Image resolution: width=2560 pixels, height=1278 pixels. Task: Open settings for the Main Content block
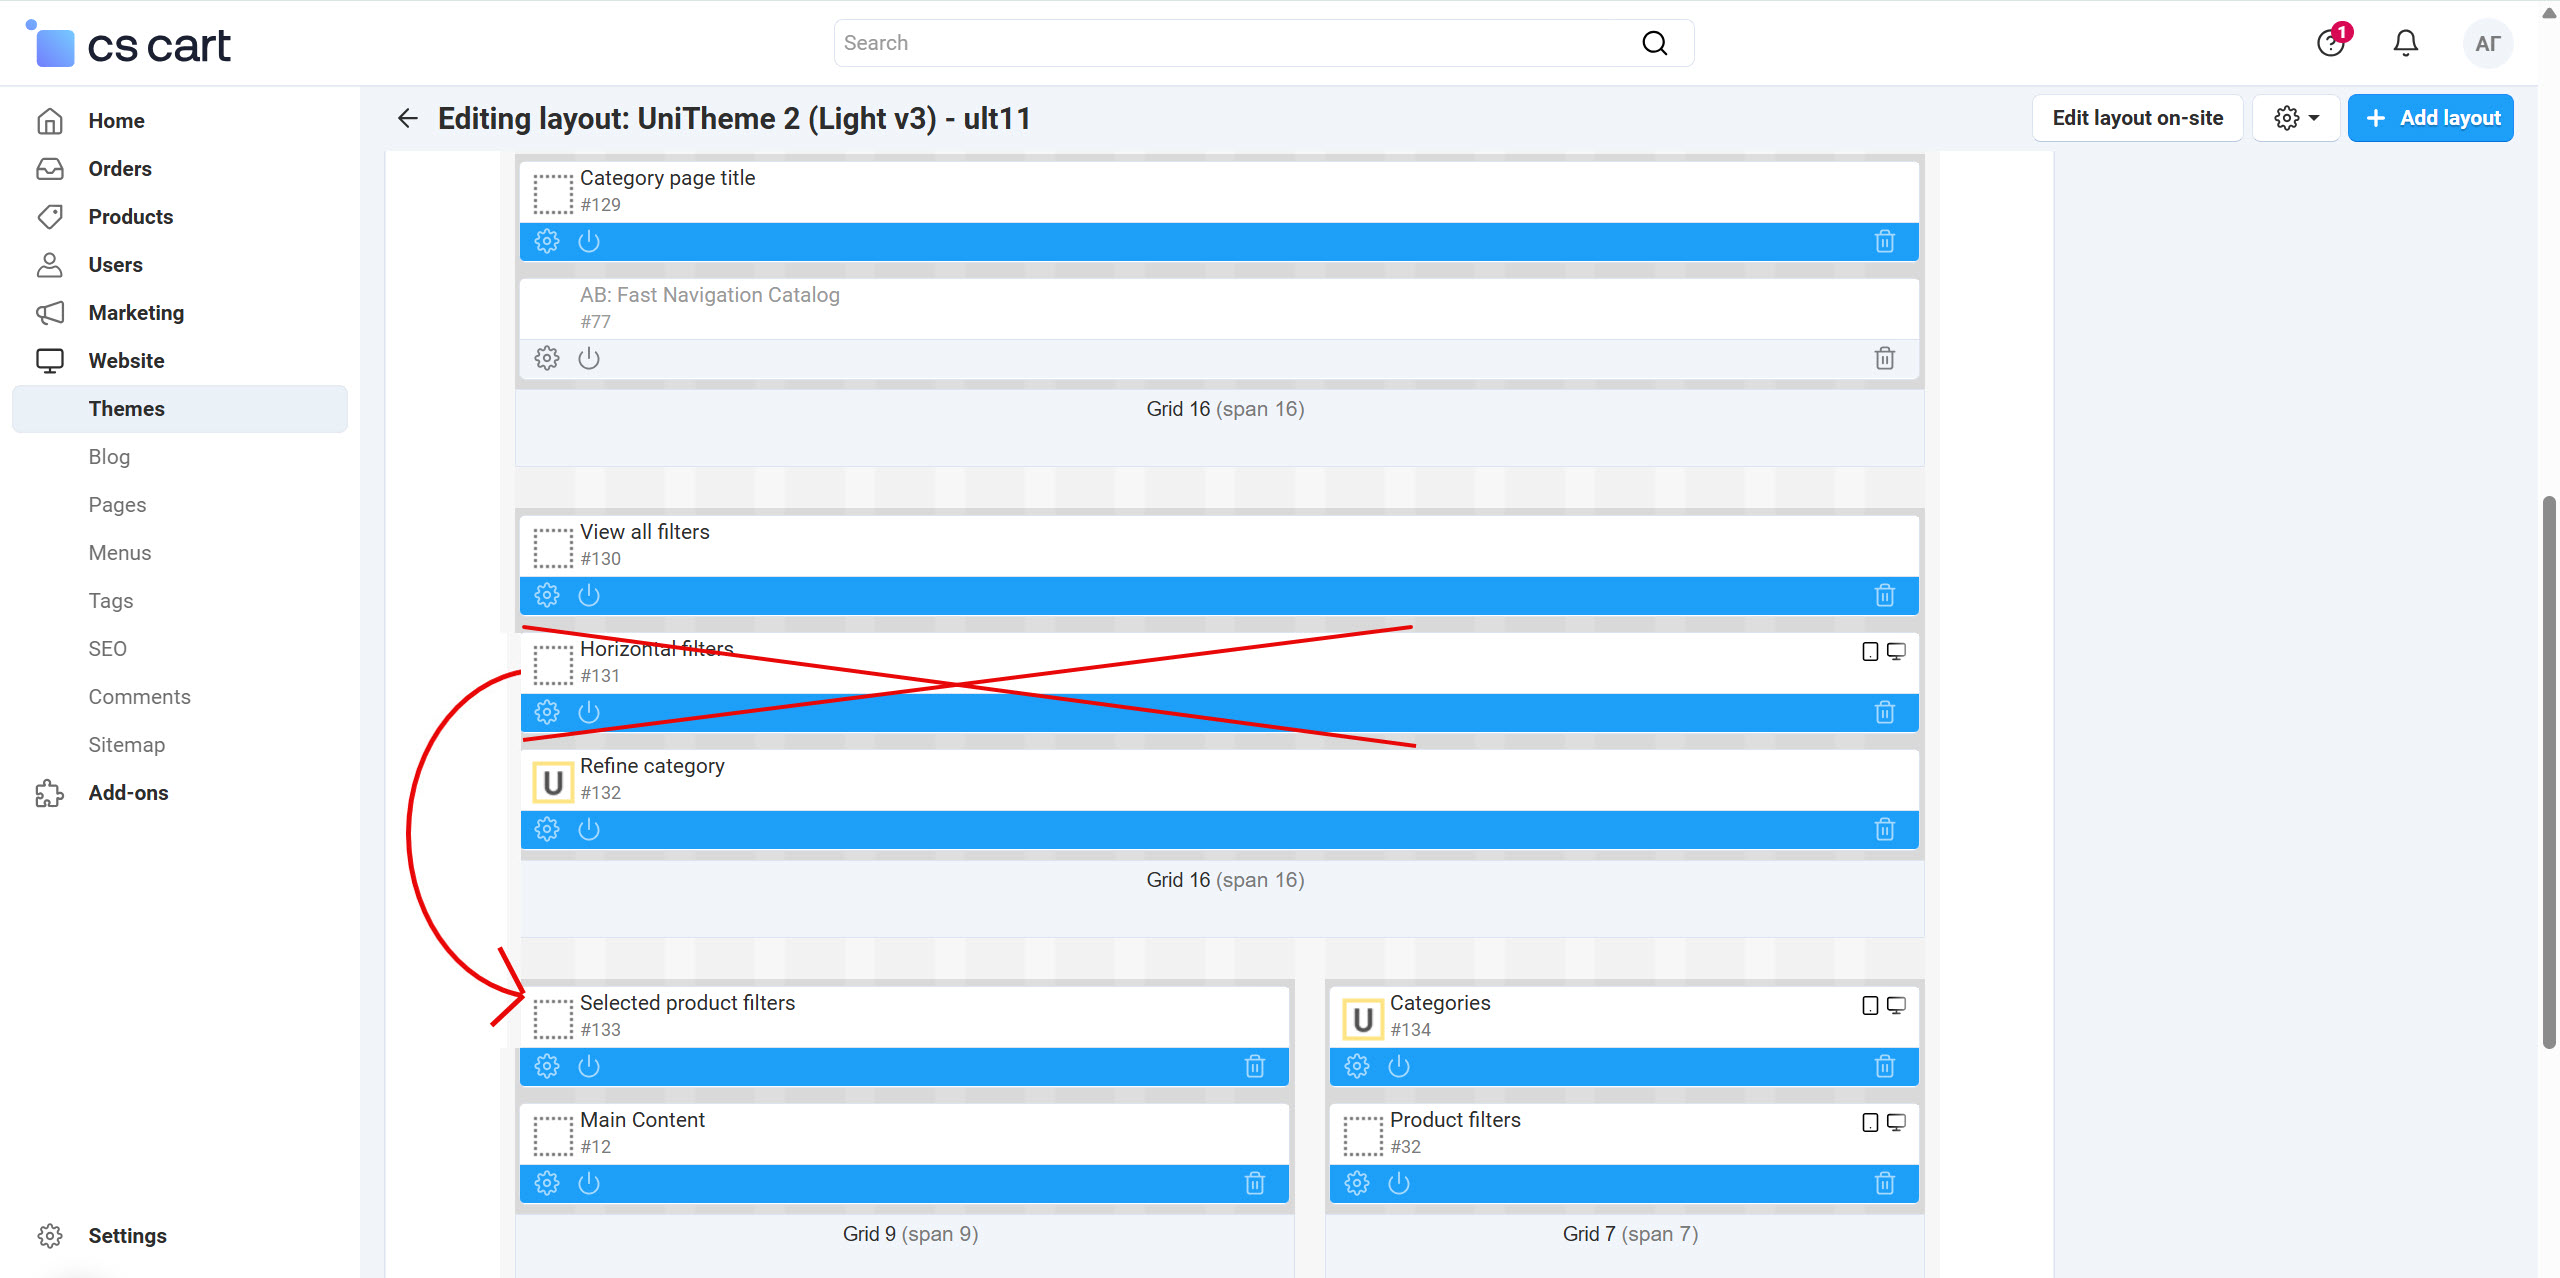(547, 1183)
